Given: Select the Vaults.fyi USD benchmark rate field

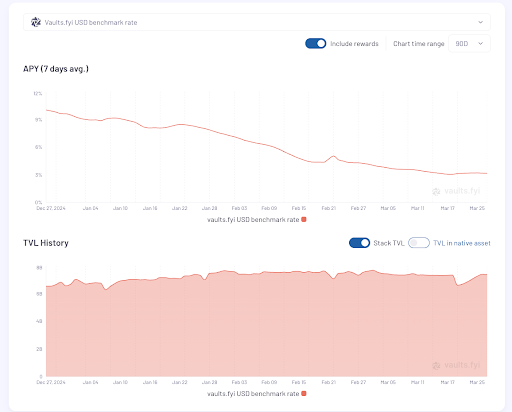Looking at the screenshot, I should [x=257, y=22].
